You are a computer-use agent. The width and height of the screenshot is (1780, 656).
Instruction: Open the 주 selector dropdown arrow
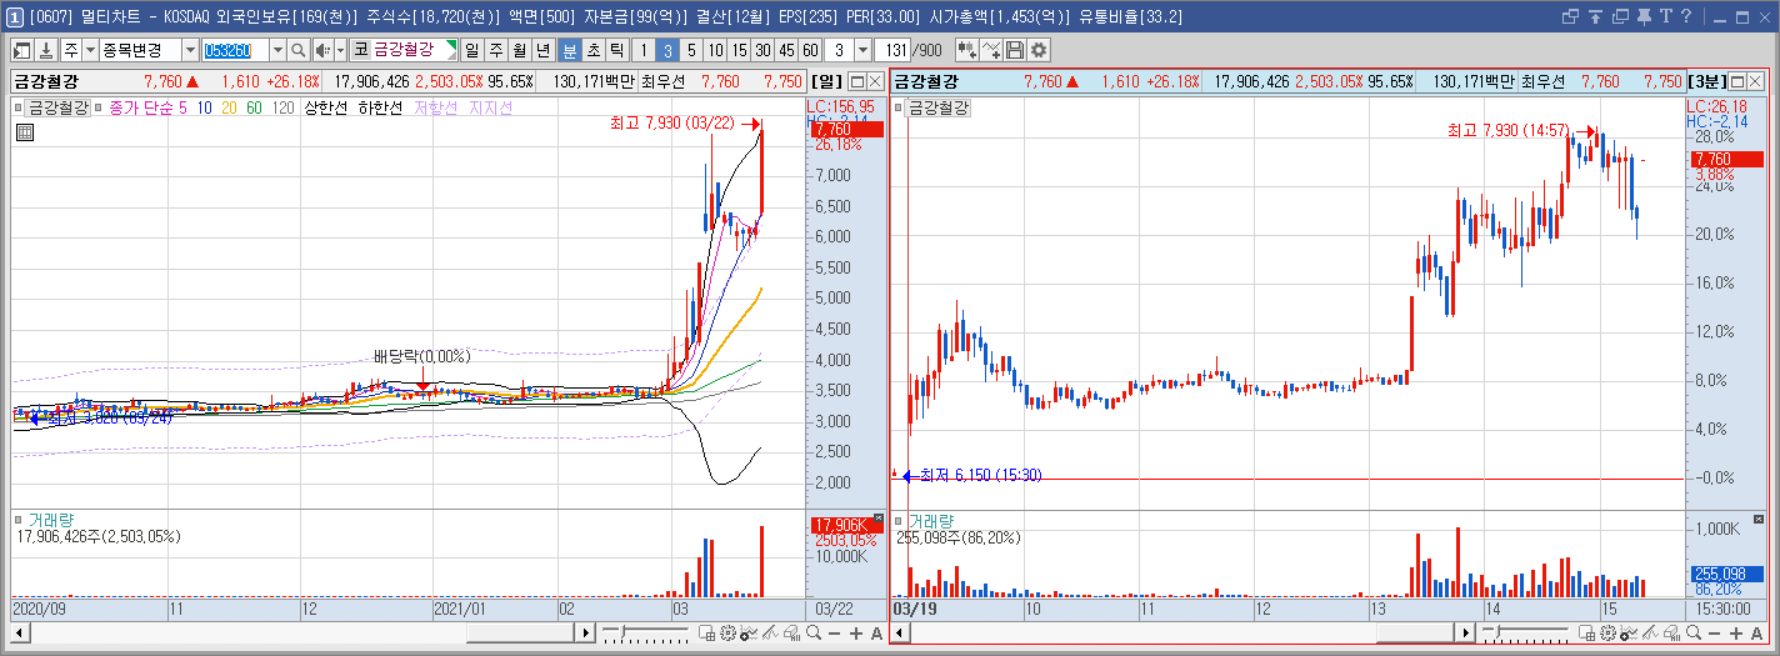tap(90, 50)
